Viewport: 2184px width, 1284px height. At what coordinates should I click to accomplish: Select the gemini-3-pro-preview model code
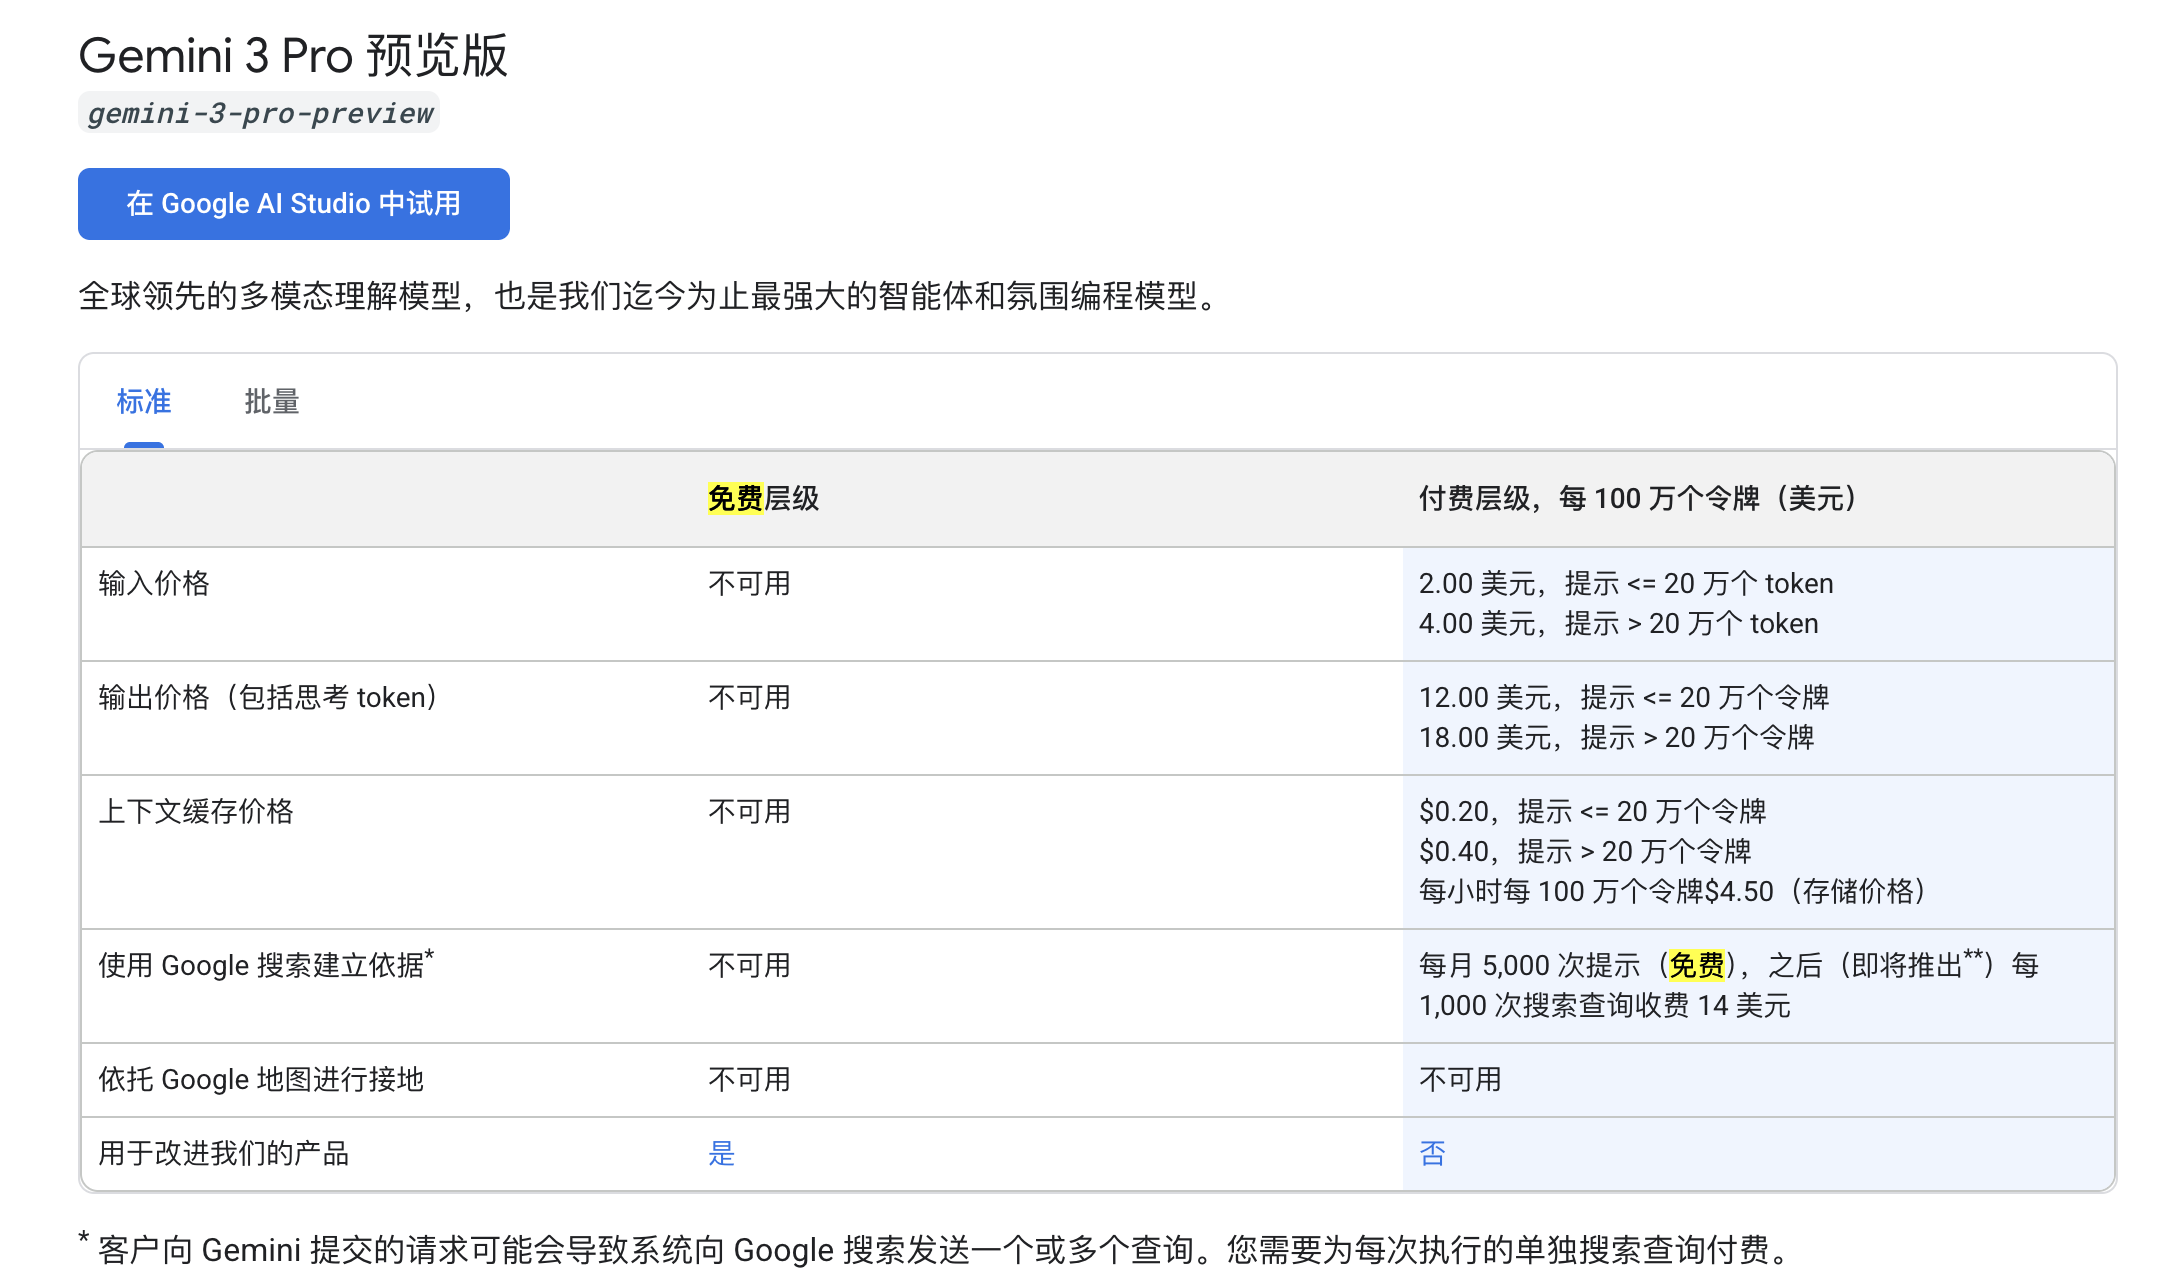click(x=259, y=113)
